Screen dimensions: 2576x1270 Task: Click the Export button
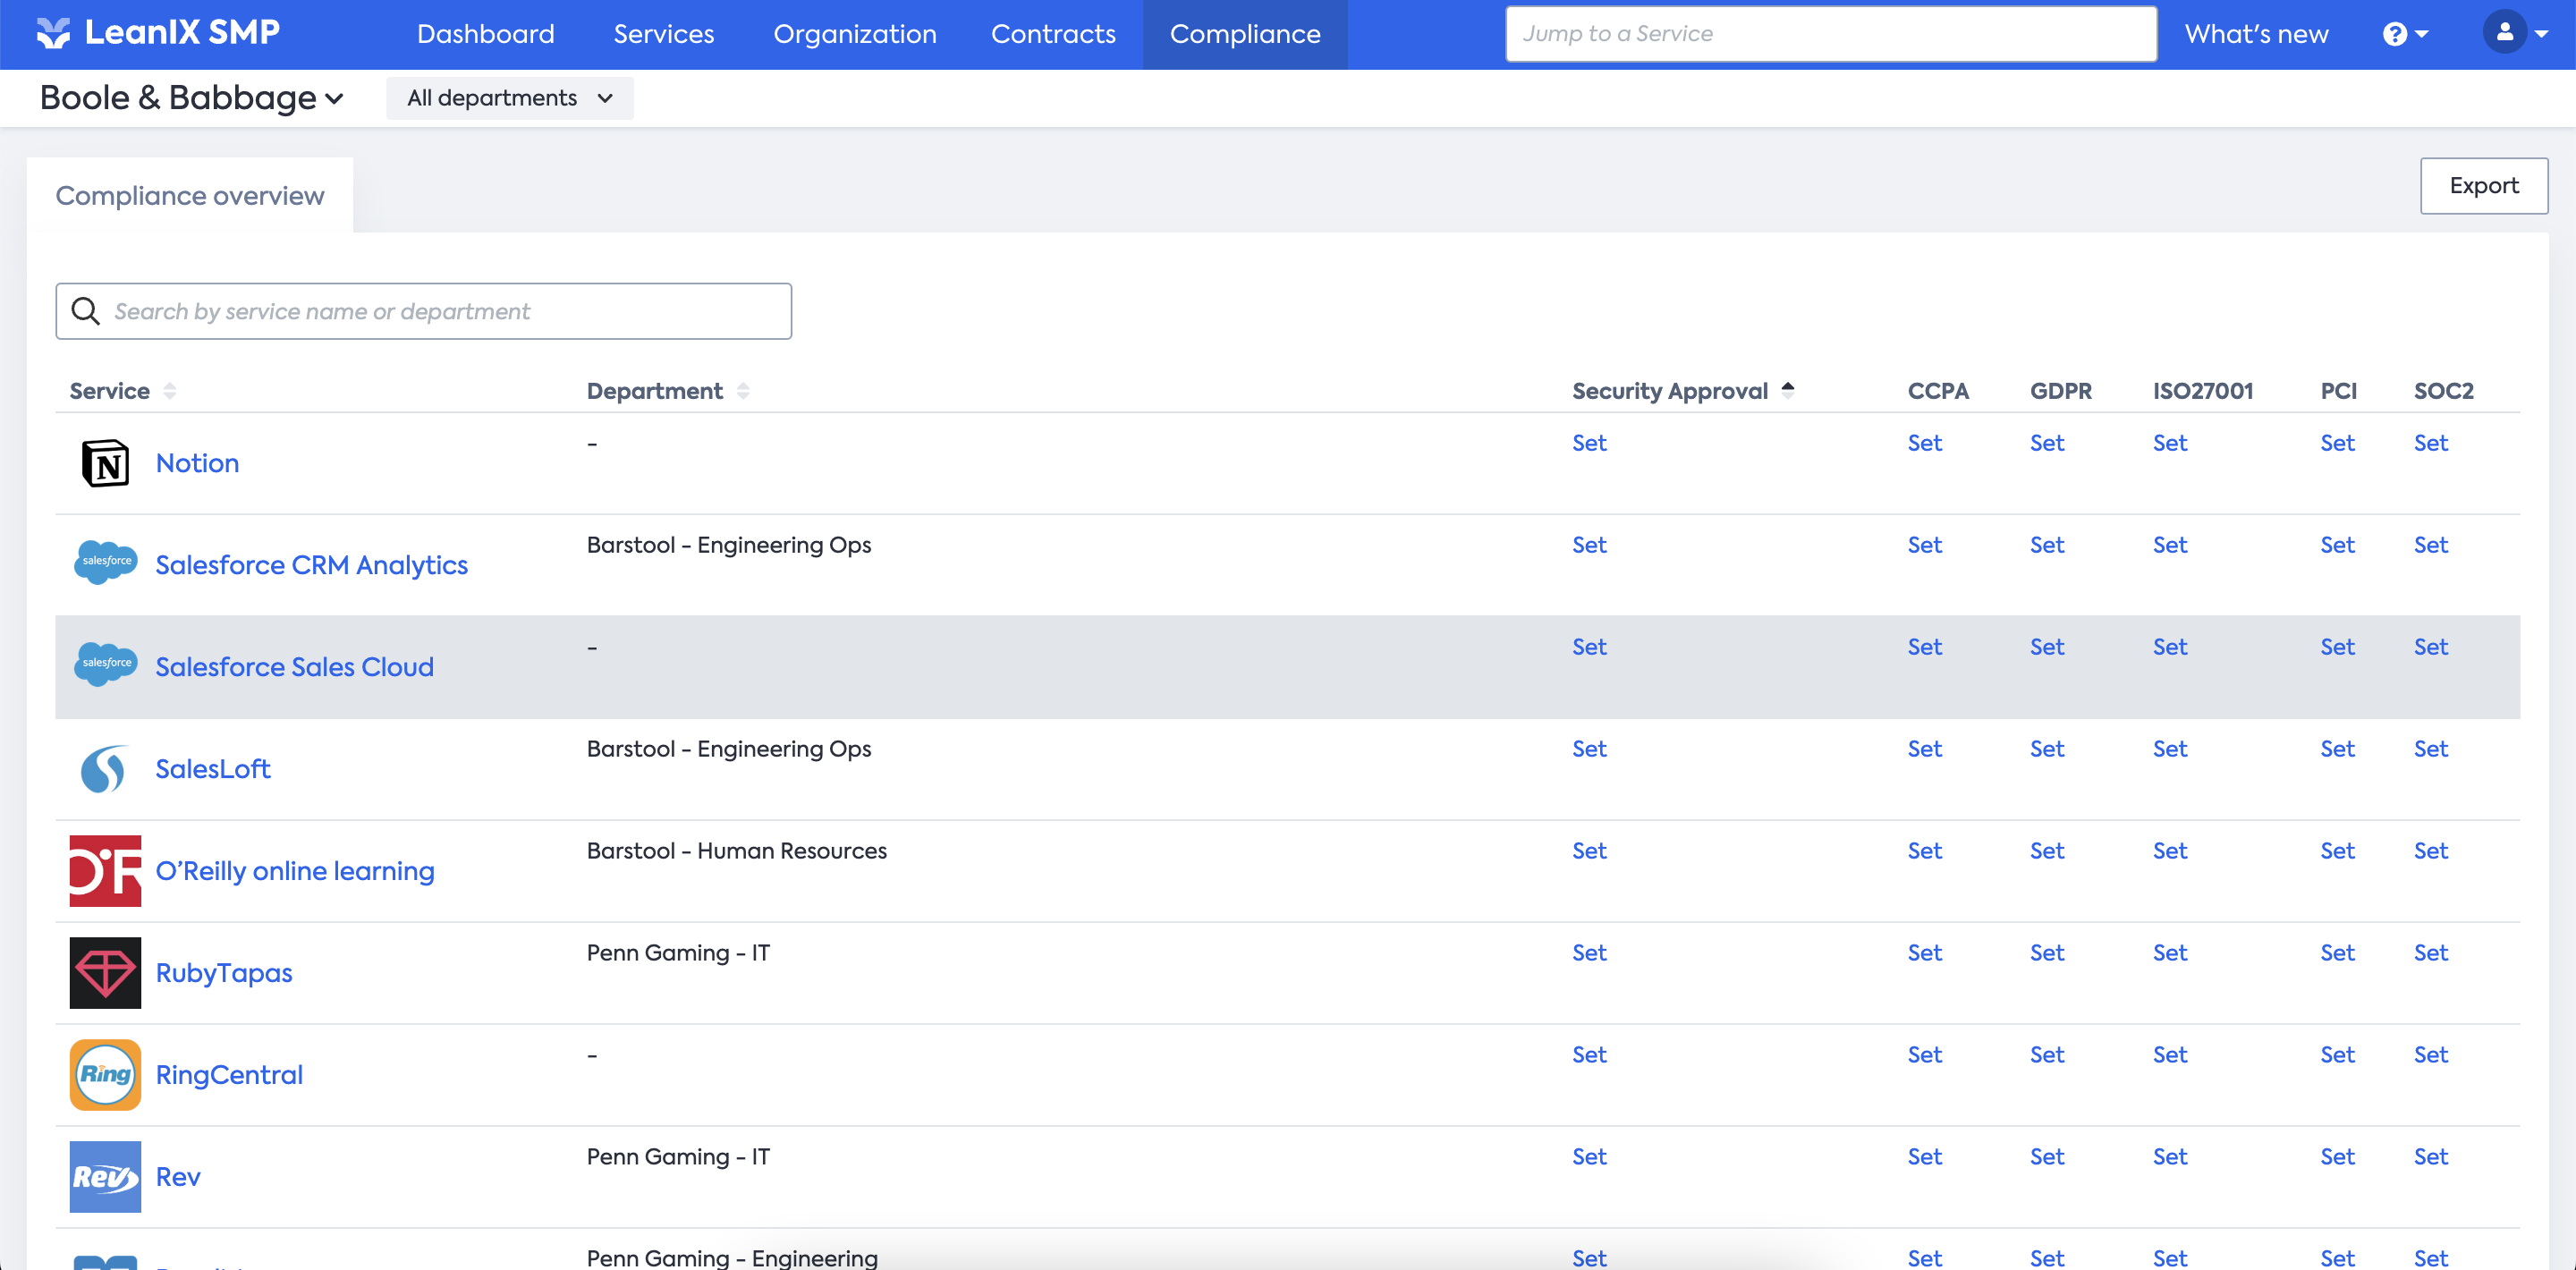(2482, 186)
